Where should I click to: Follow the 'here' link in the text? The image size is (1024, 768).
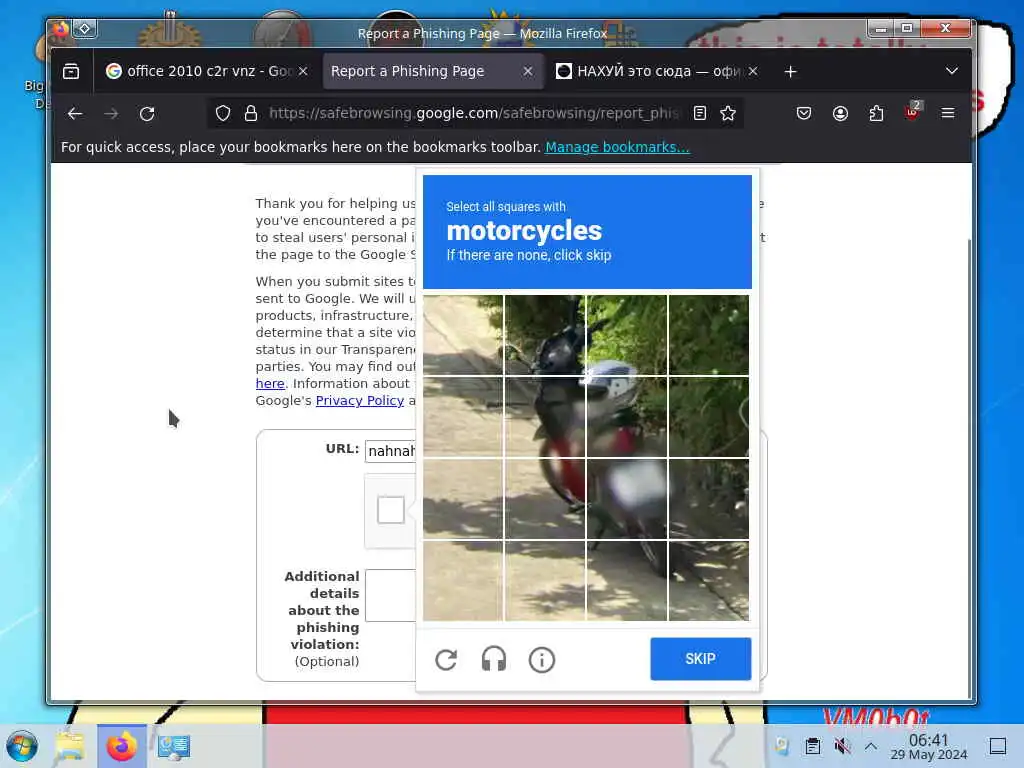270,383
